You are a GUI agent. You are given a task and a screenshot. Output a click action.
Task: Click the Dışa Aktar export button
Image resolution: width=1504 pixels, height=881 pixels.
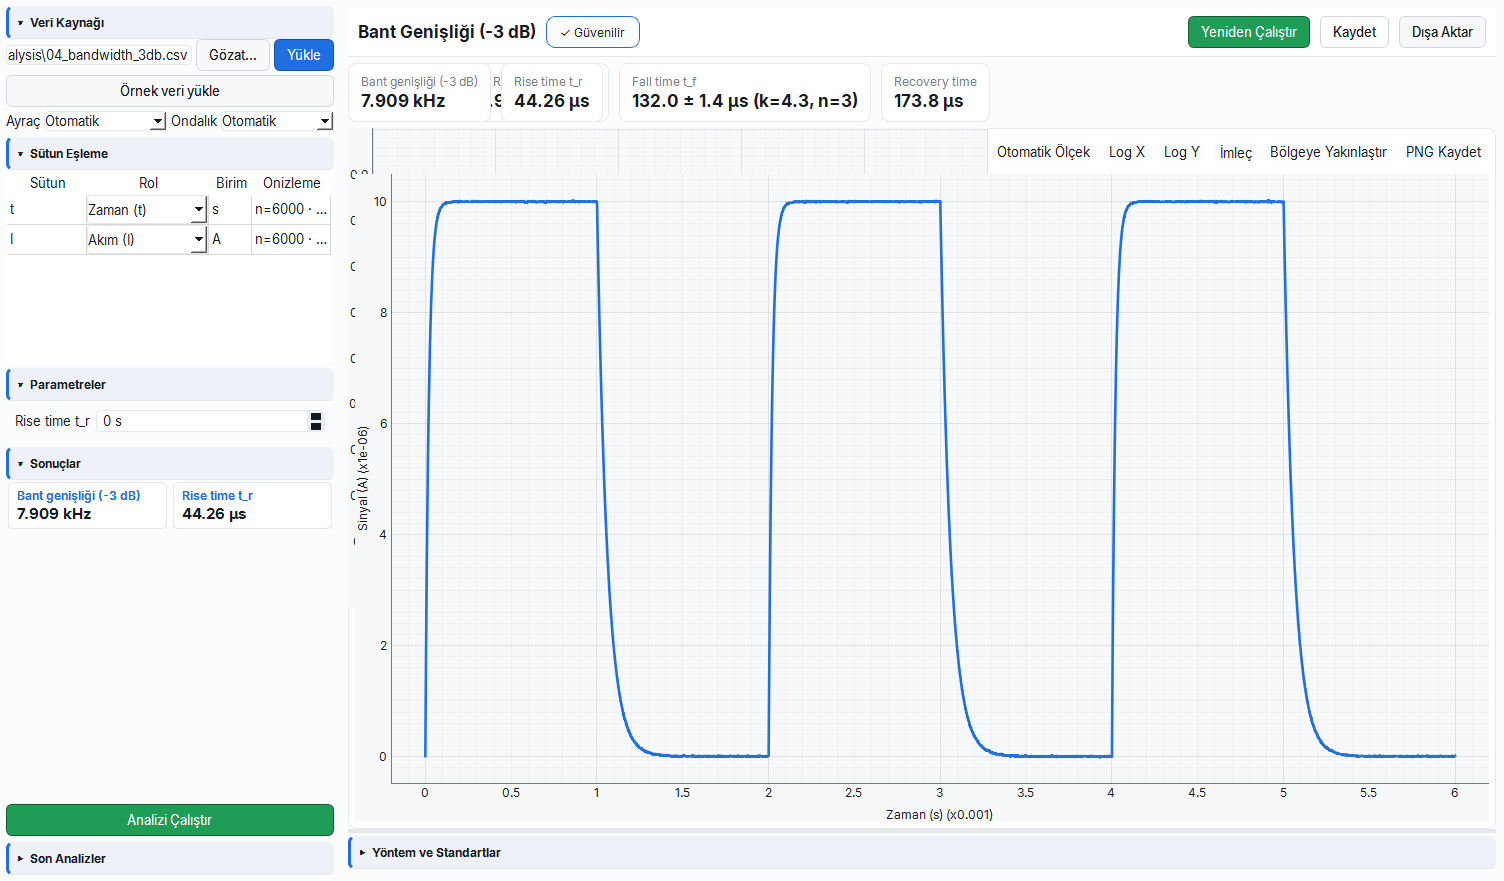(1442, 32)
